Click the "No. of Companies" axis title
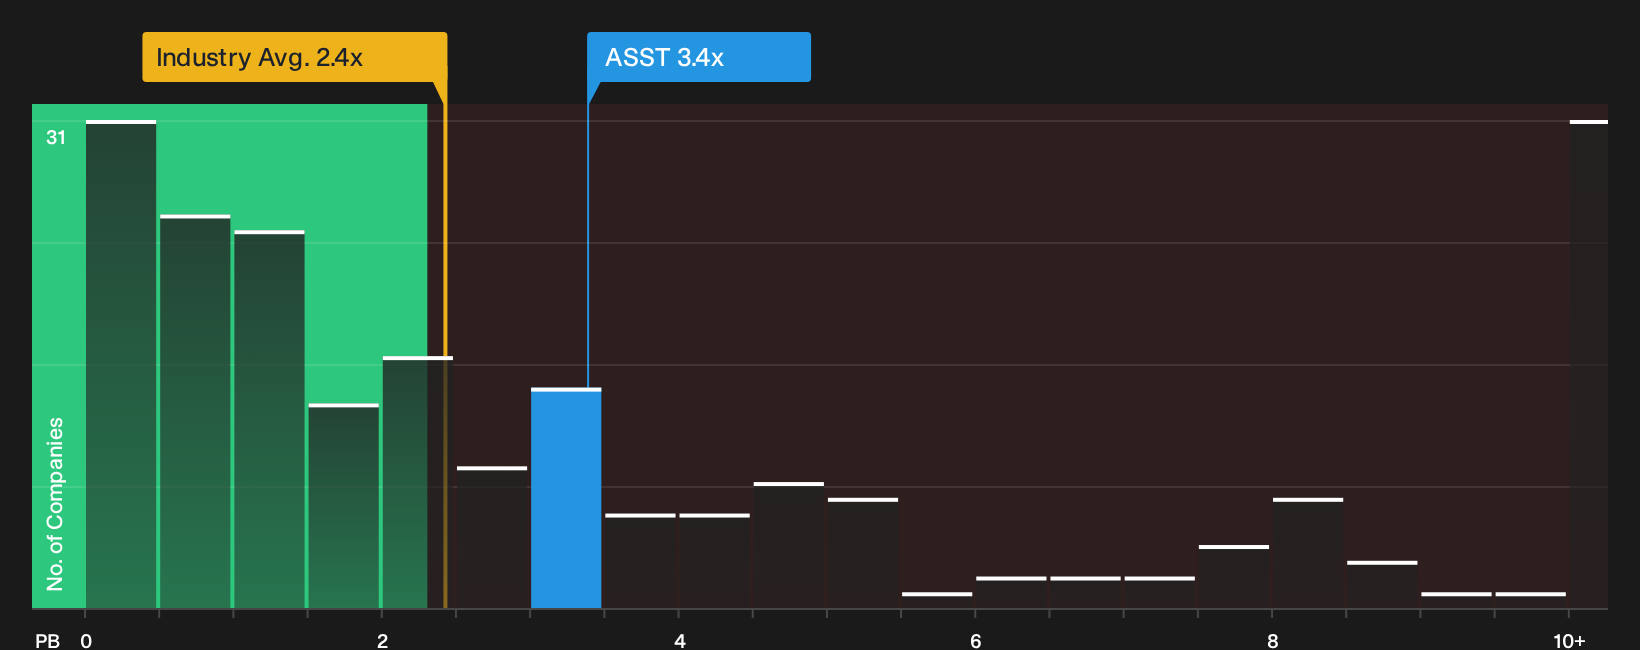The height and width of the screenshot is (650, 1640). [55, 504]
